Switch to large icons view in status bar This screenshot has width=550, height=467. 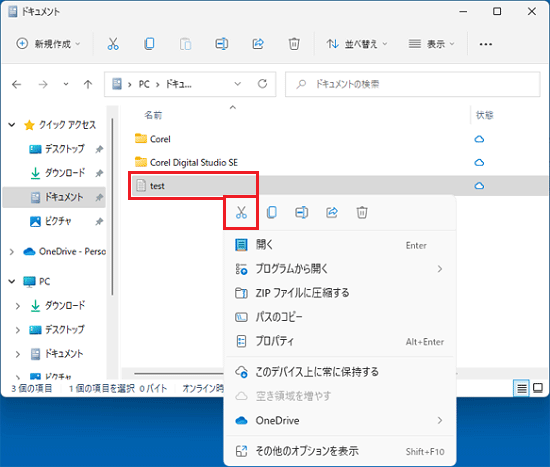pos(538,388)
